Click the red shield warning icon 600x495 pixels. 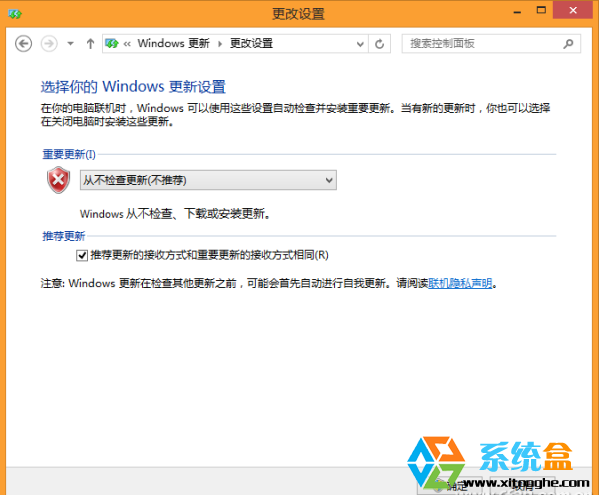point(59,180)
